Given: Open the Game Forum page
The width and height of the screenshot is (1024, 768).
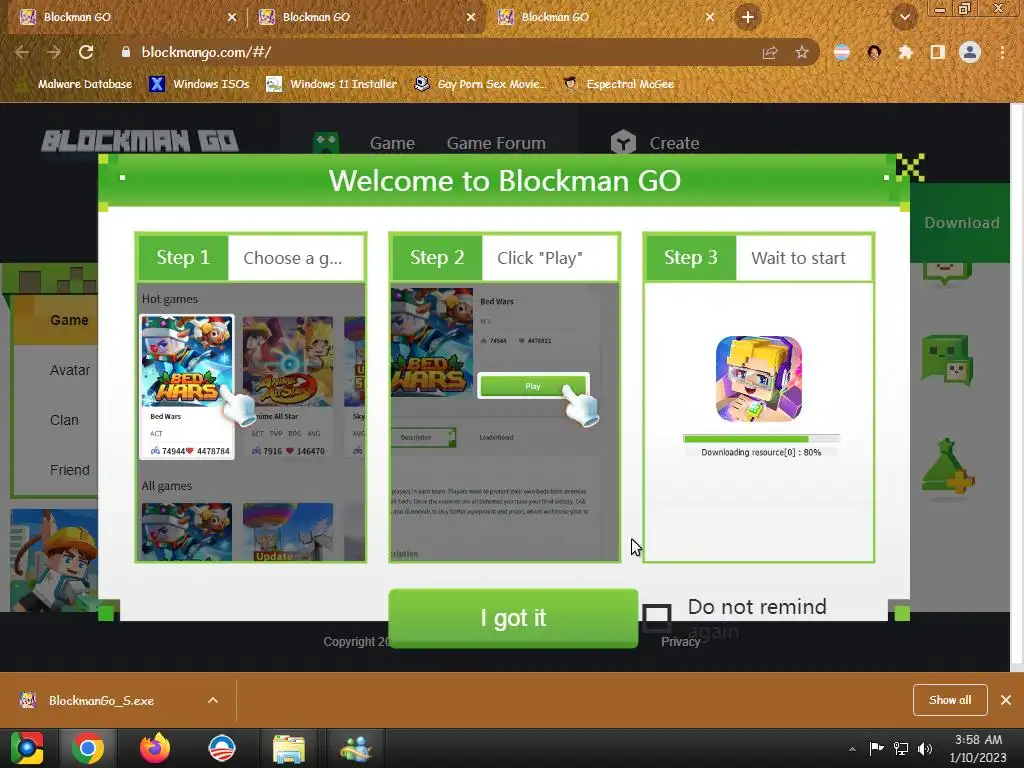Looking at the screenshot, I should [496, 143].
